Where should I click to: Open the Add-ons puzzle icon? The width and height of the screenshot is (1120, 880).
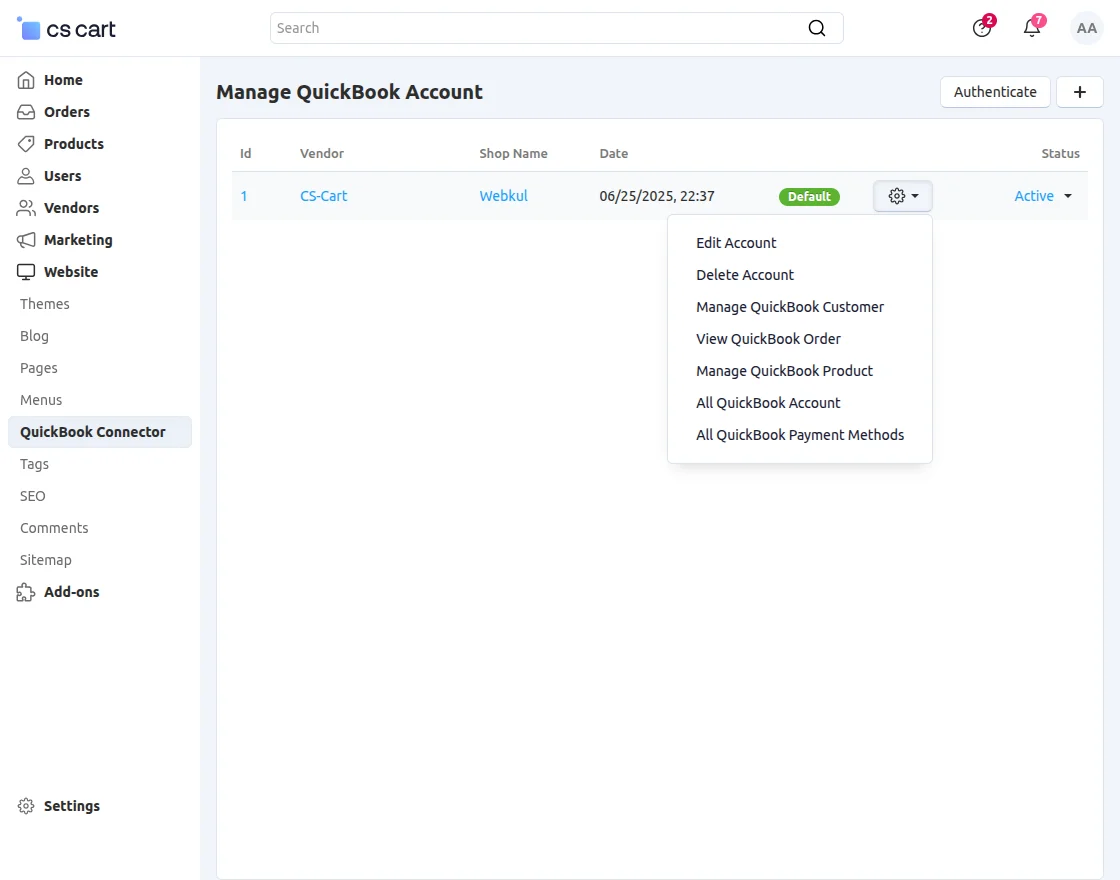tap(25, 591)
